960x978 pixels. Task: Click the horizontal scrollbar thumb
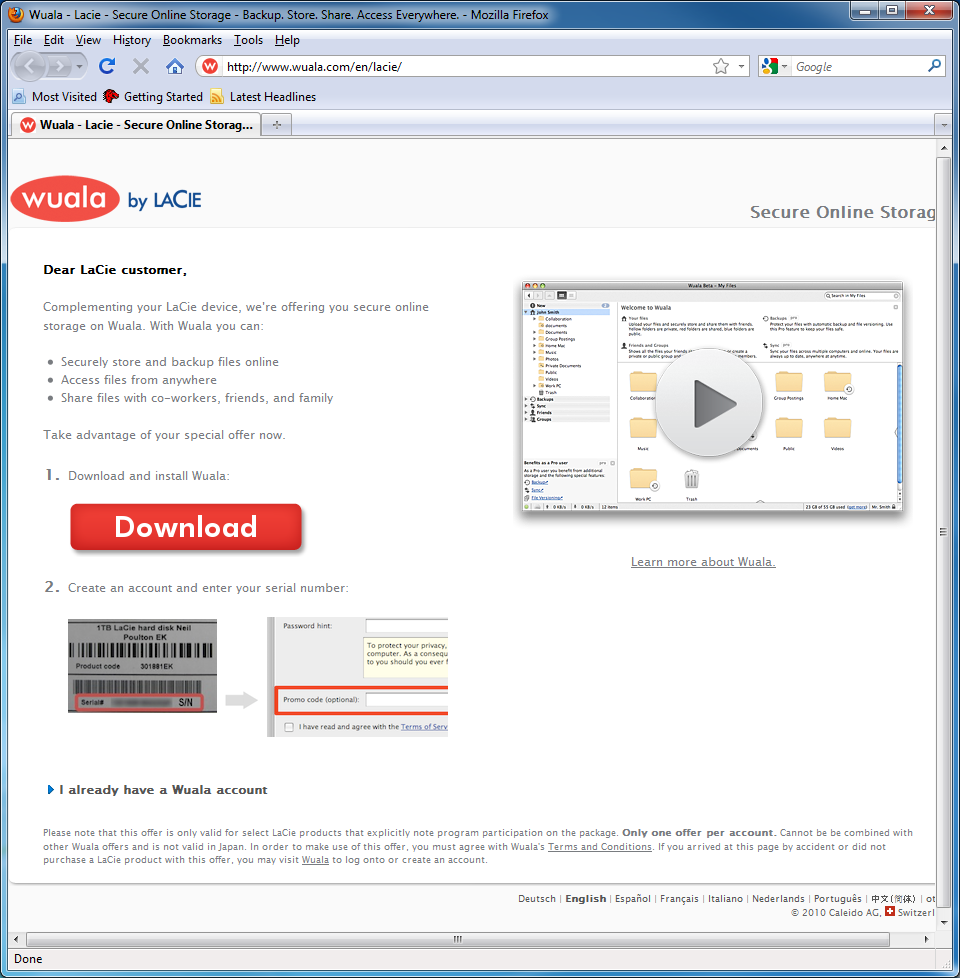(458, 939)
